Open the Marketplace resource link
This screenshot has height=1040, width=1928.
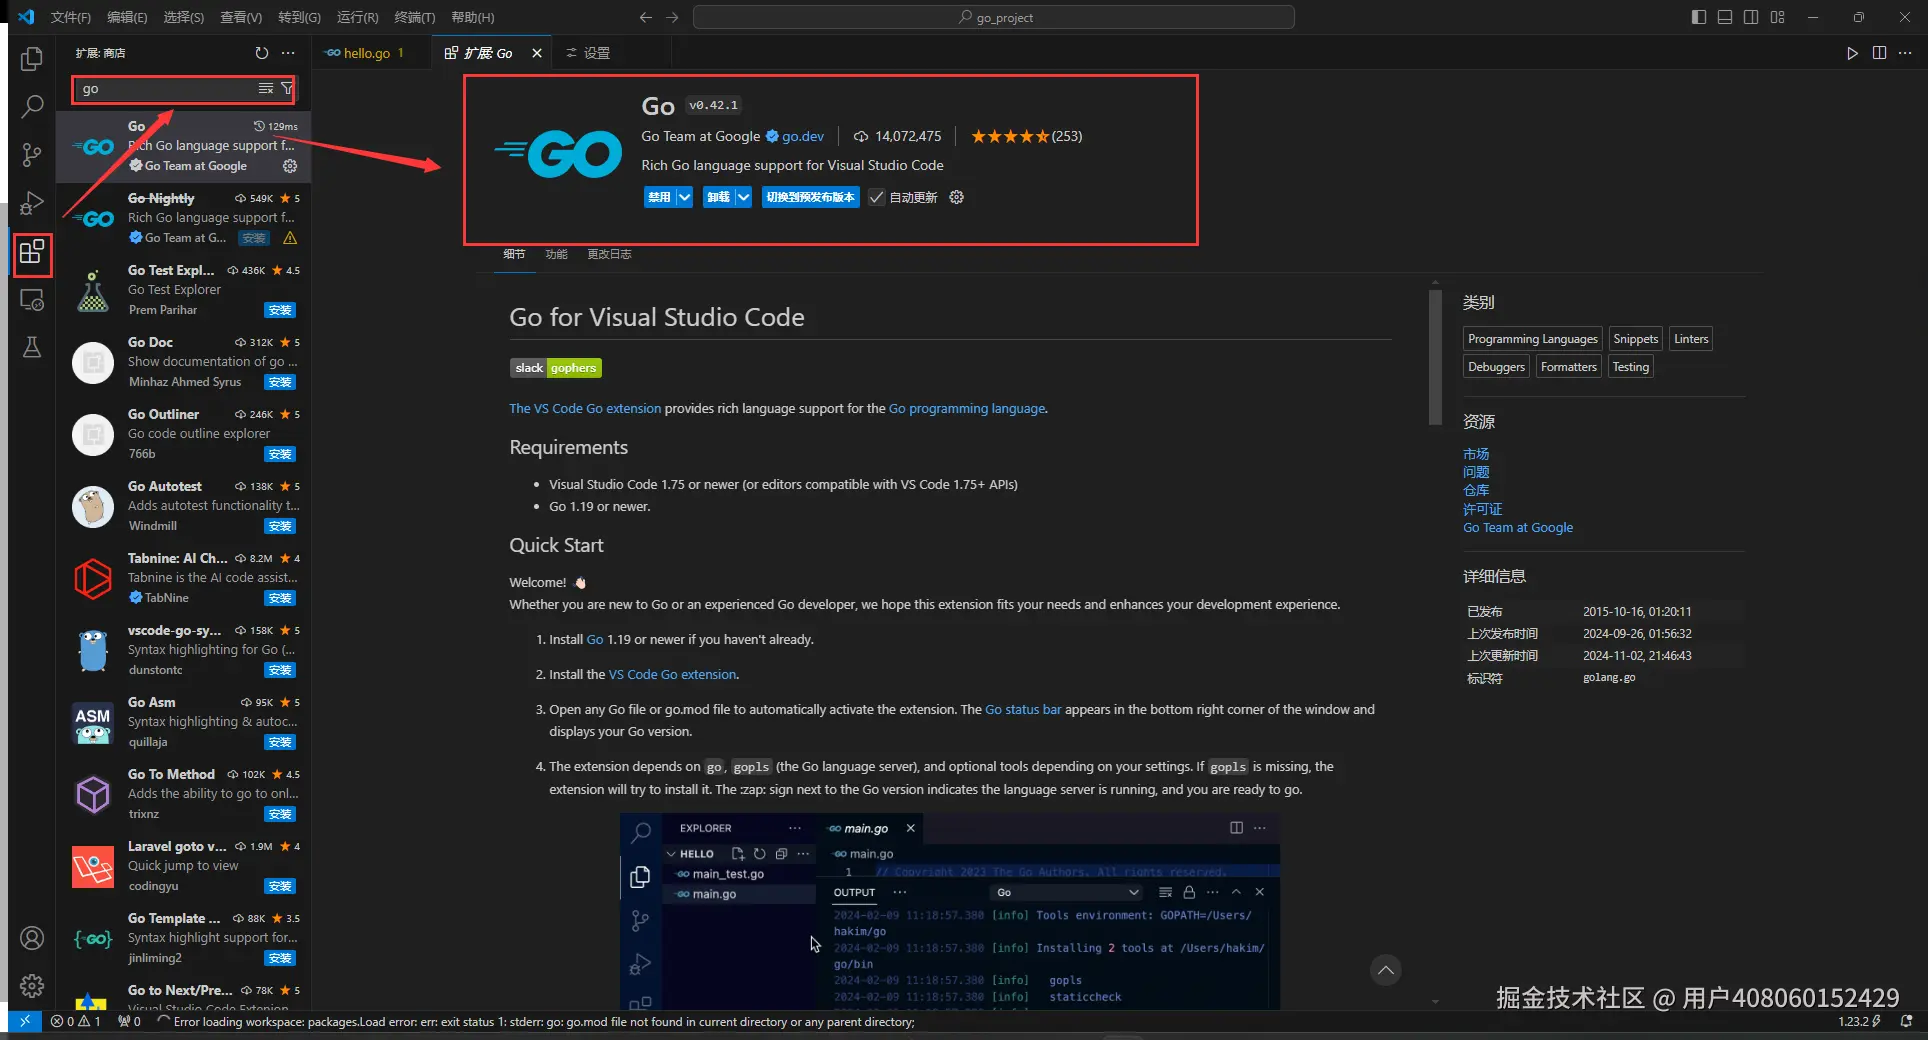point(1476,454)
